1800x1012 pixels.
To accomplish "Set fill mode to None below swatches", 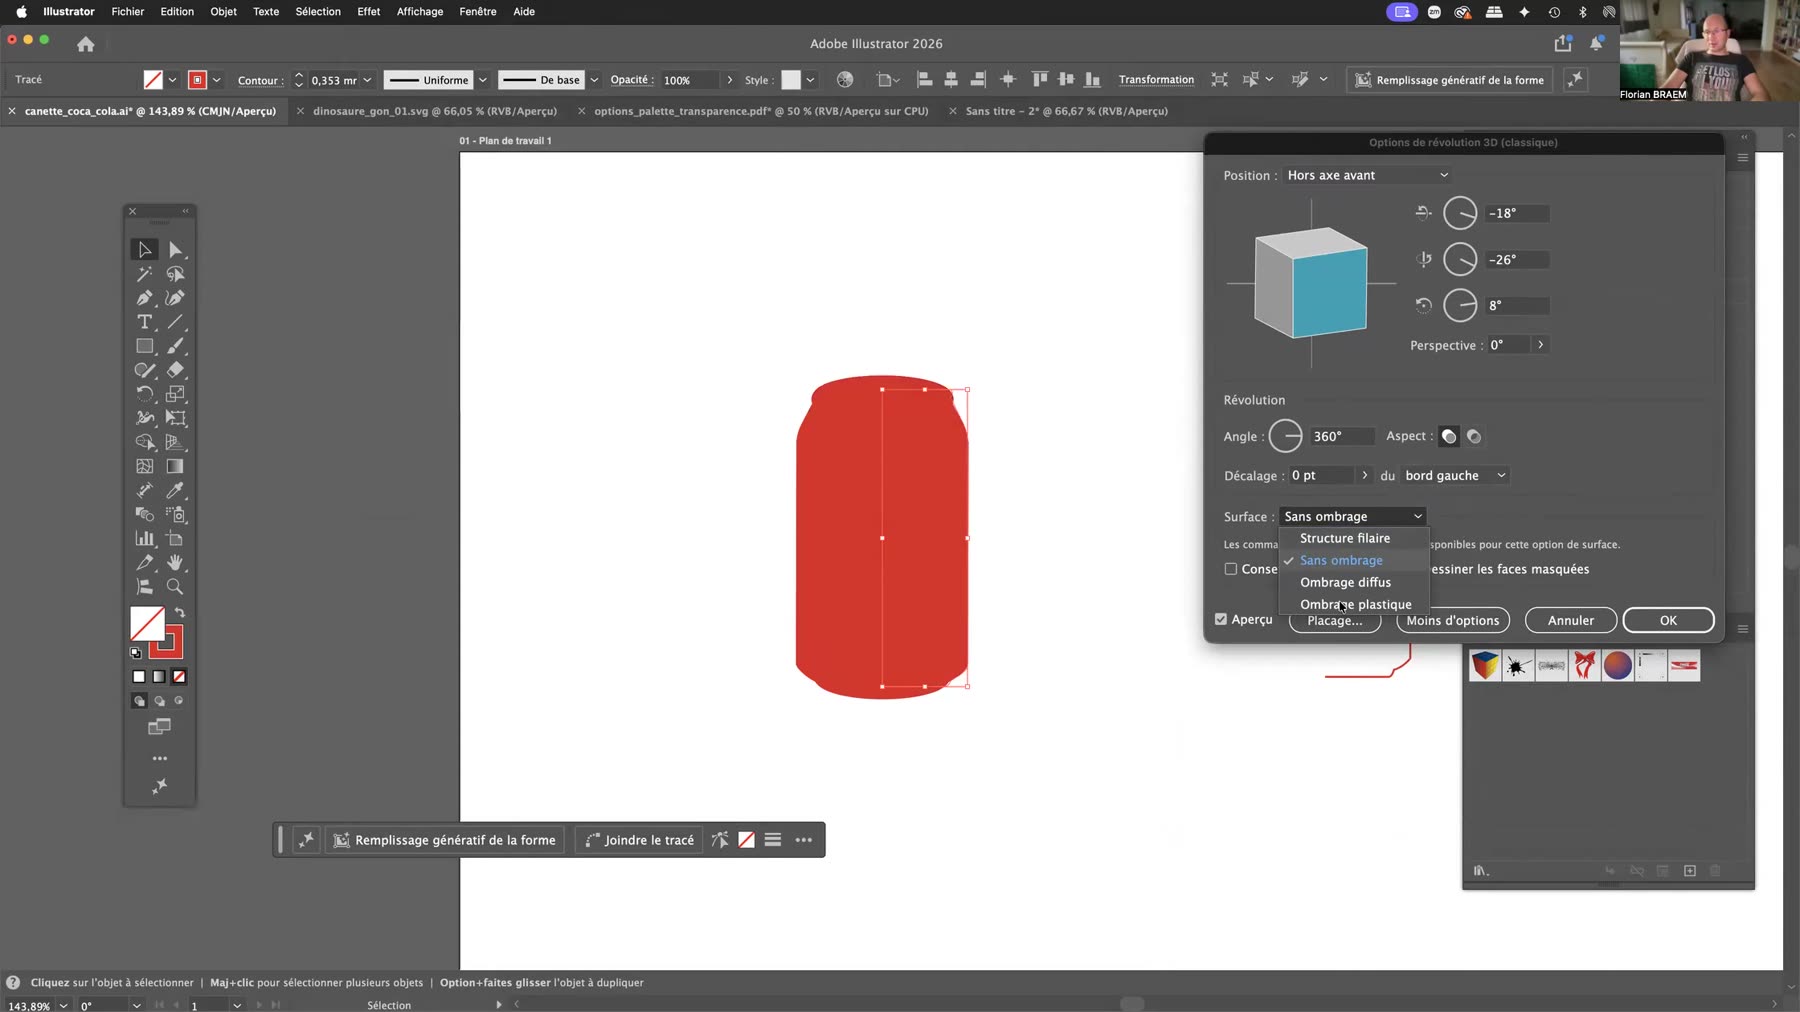I will pos(179,677).
